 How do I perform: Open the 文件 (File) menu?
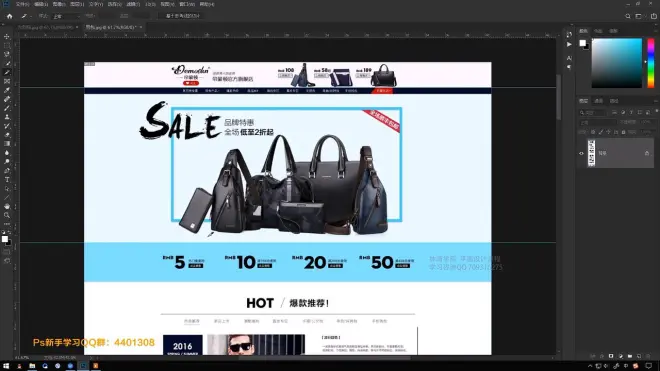[x=22, y=4]
